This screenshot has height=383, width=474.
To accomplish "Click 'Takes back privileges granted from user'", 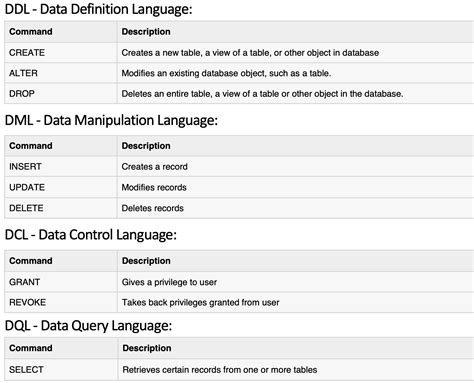I will 200,303.
